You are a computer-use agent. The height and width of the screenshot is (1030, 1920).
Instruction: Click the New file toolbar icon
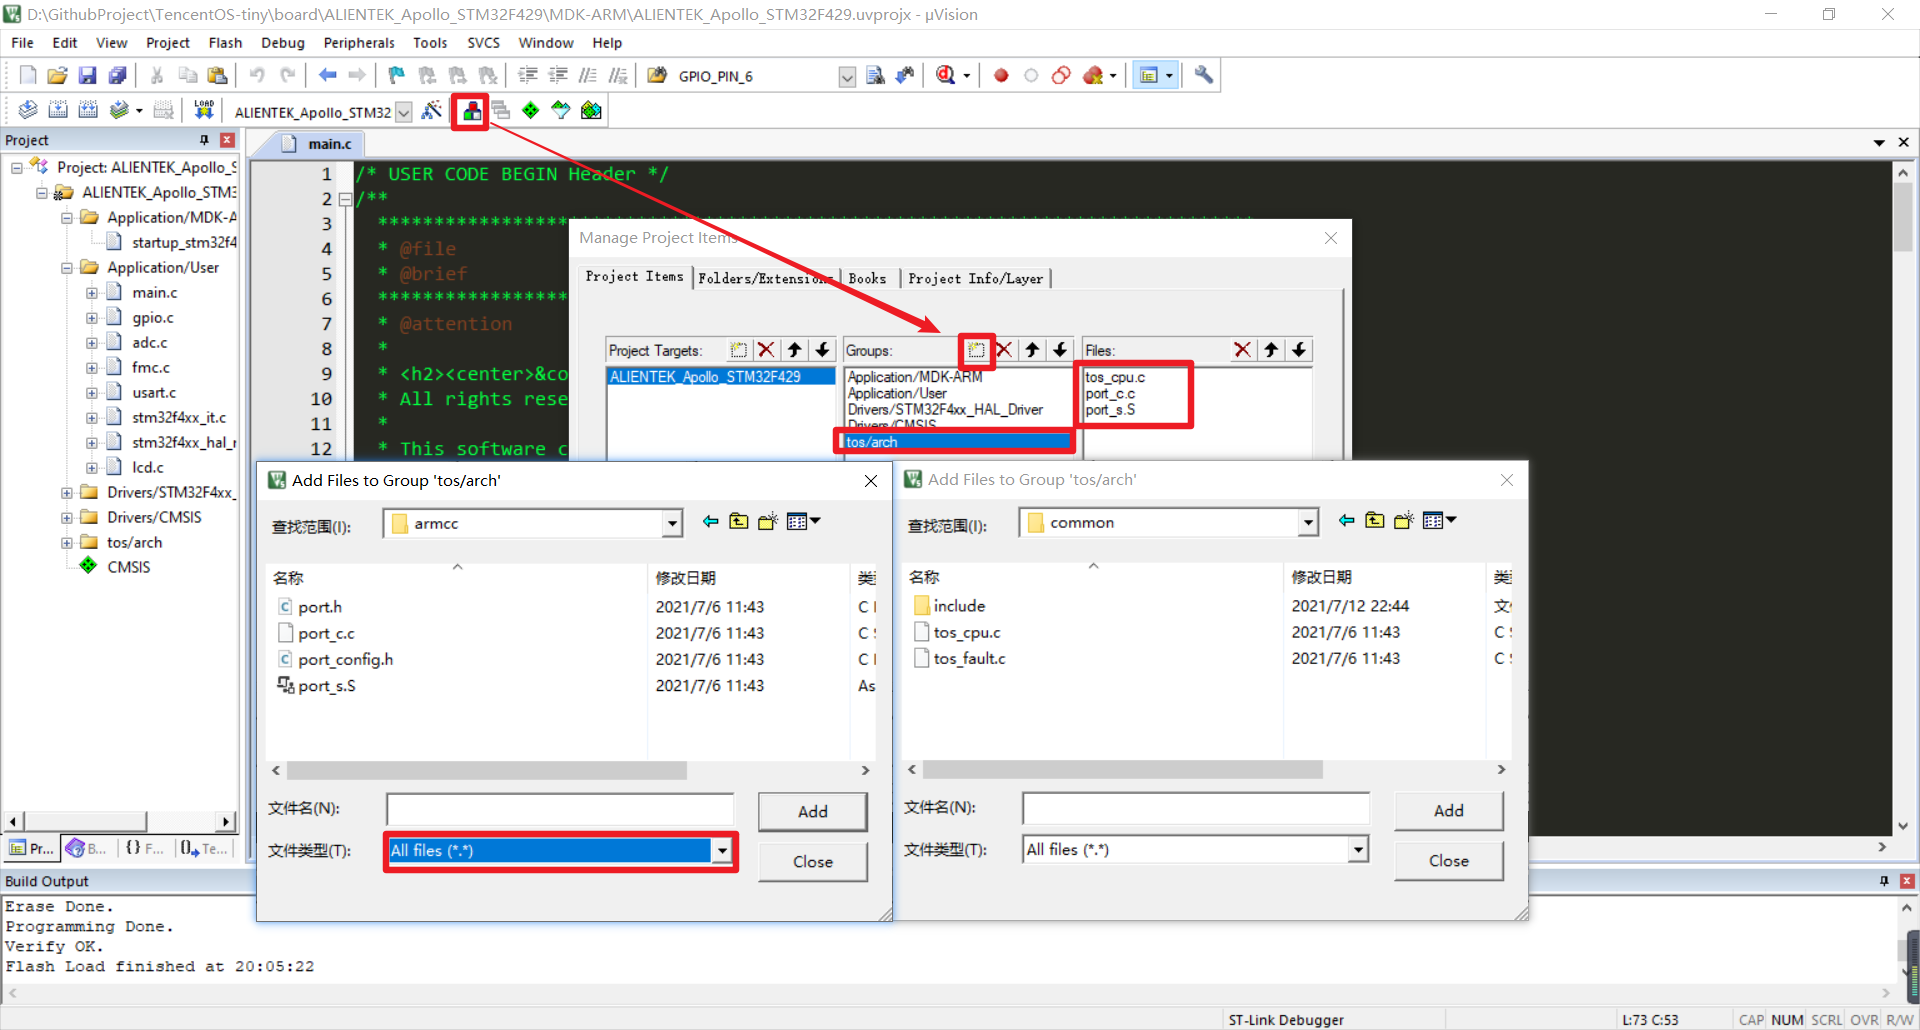pyautogui.click(x=28, y=75)
